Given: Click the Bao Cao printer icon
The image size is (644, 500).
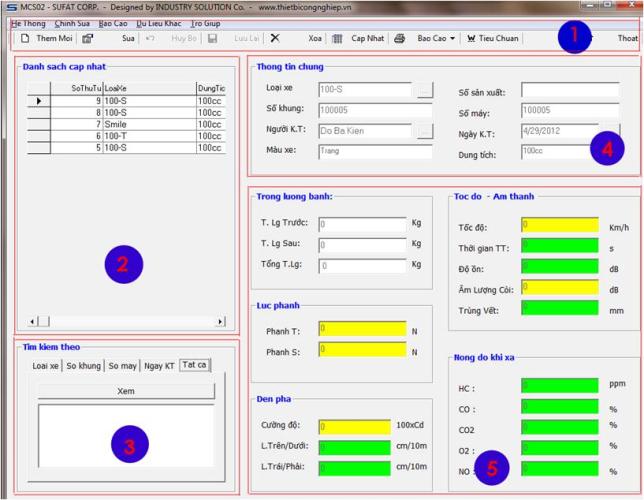Looking at the screenshot, I should 399,39.
